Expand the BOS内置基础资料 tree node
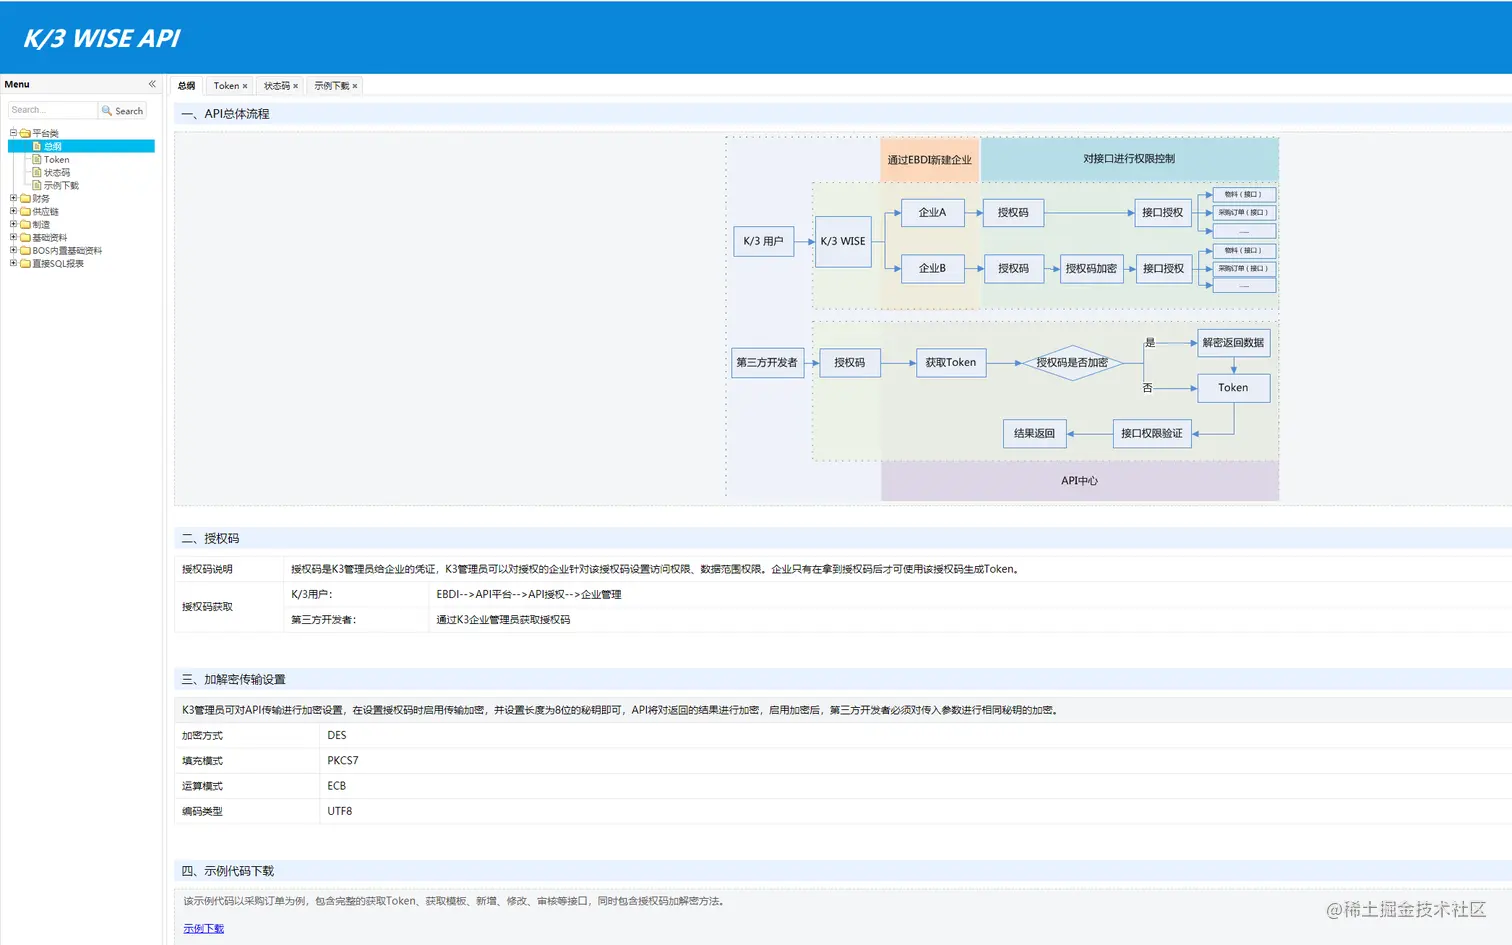Screen dimensions: 1512x945 tap(13, 250)
